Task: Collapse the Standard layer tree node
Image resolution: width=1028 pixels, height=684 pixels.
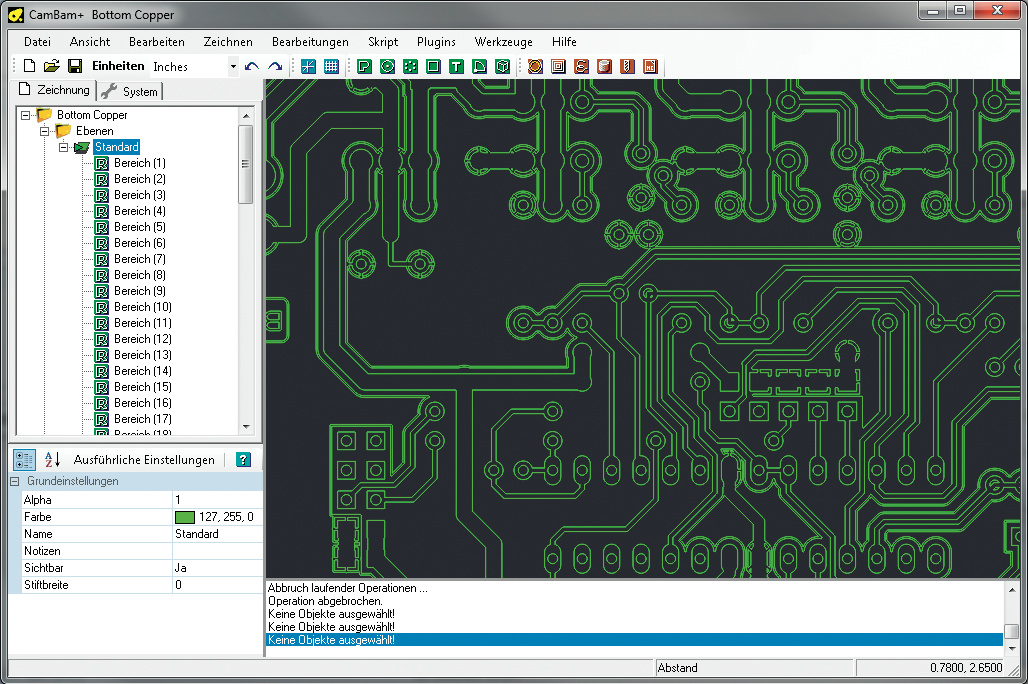Action: coord(63,147)
